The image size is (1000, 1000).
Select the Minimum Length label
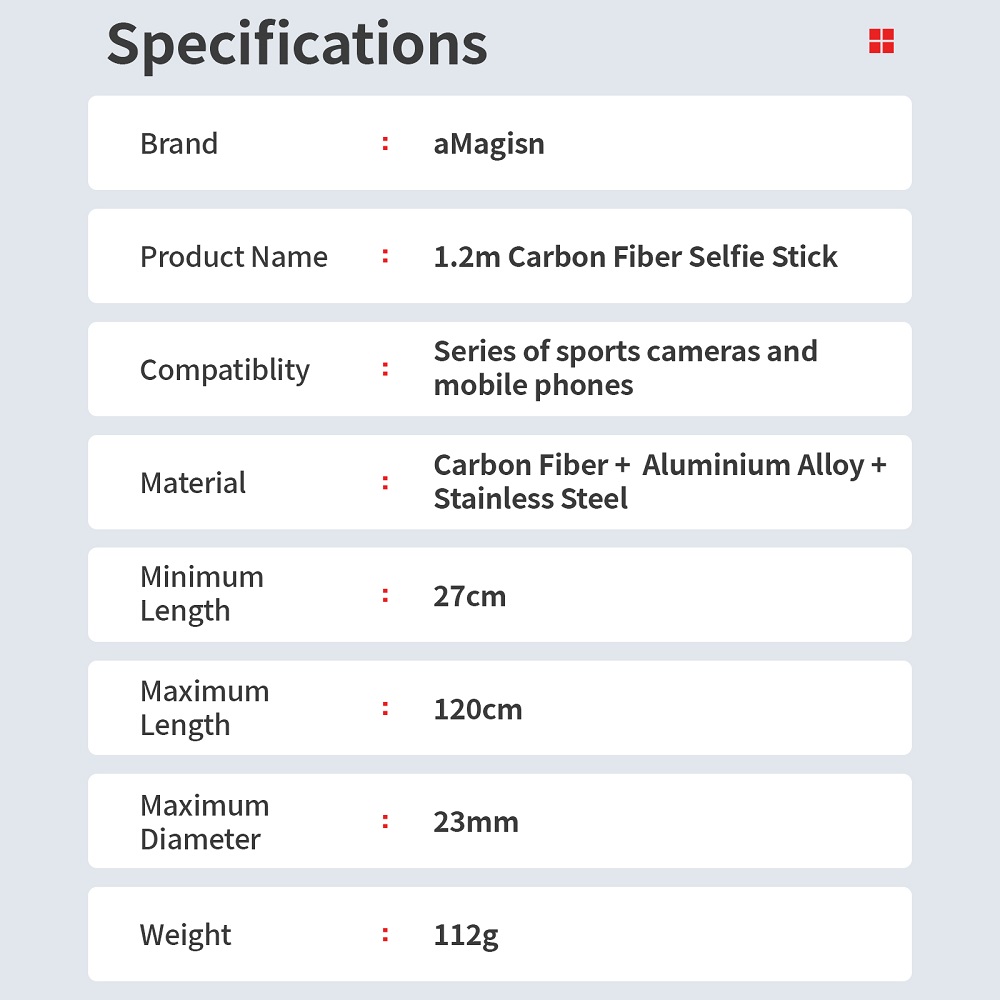point(202,594)
